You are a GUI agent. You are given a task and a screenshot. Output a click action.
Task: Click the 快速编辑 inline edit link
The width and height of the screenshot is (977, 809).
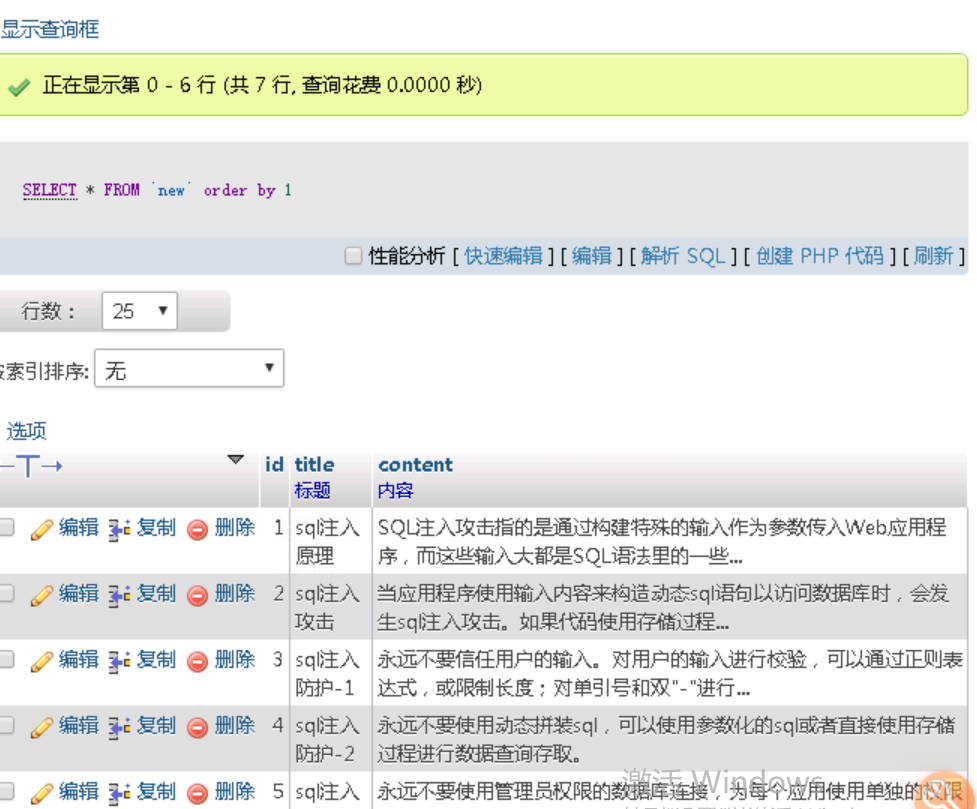click(x=503, y=256)
